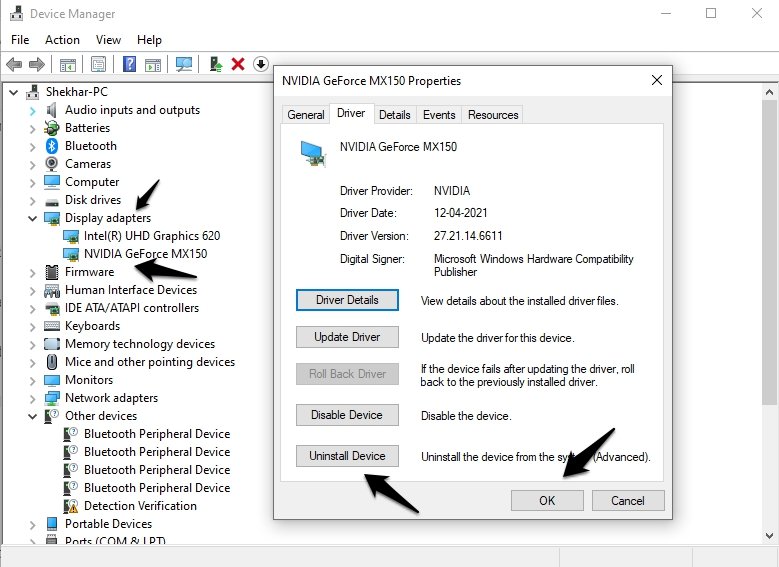Viewport: 779px width, 567px height.
Task: Click the Uninstall Device button
Action: coord(347,456)
